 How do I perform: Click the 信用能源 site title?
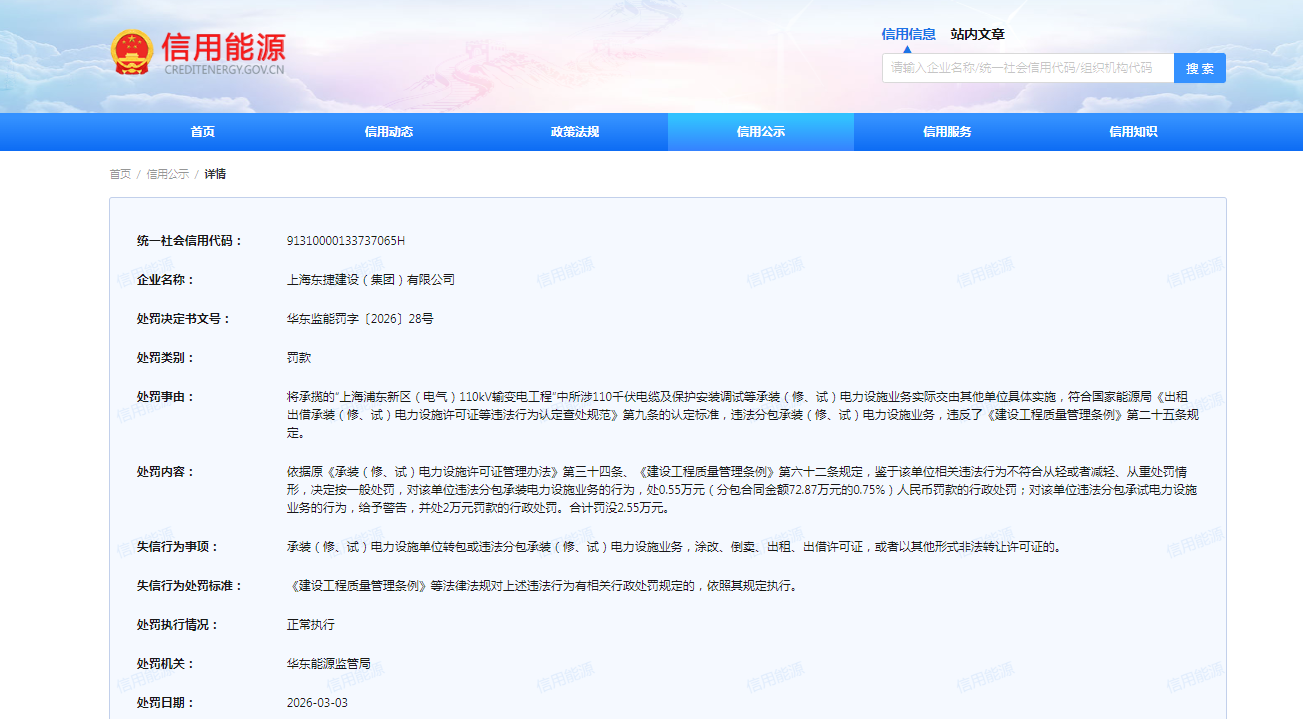(x=223, y=47)
